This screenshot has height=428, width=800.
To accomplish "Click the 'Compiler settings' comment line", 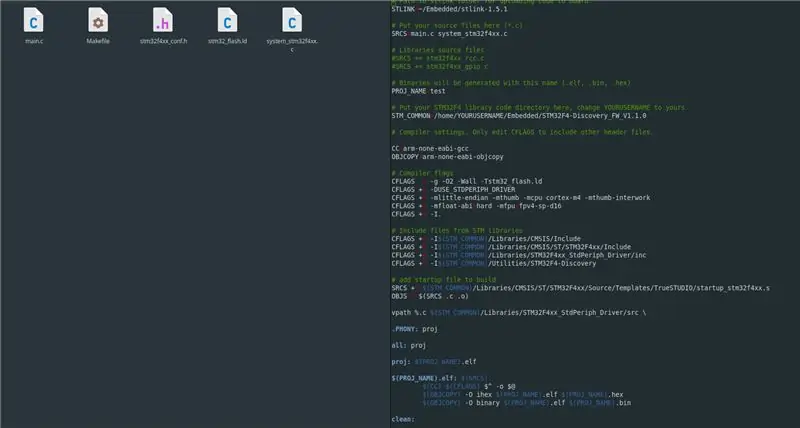I will (522, 132).
